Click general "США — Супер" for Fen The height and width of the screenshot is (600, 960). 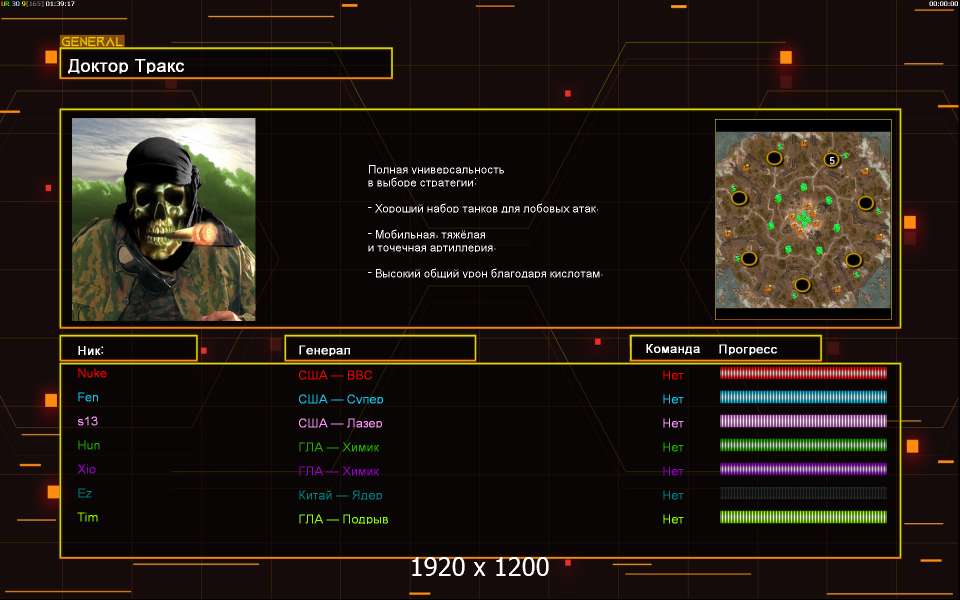pyautogui.click(x=340, y=399)
